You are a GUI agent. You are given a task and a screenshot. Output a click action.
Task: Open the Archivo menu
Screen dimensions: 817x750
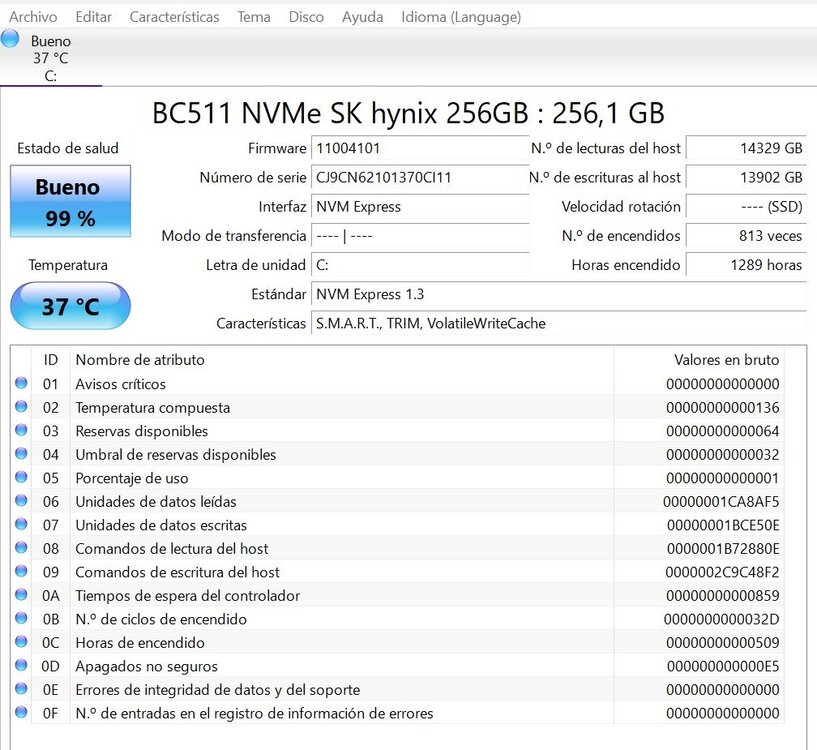pyautogui.click(x=33, y=17)
